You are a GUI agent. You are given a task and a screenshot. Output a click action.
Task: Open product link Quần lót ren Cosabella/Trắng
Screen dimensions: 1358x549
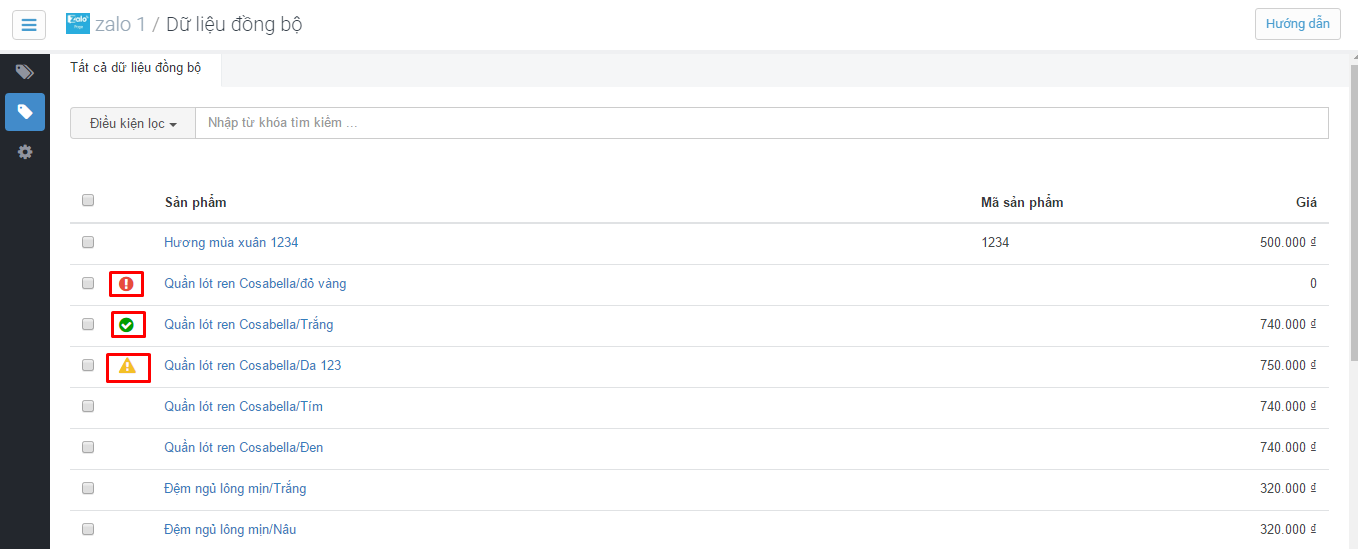(249, 324)
